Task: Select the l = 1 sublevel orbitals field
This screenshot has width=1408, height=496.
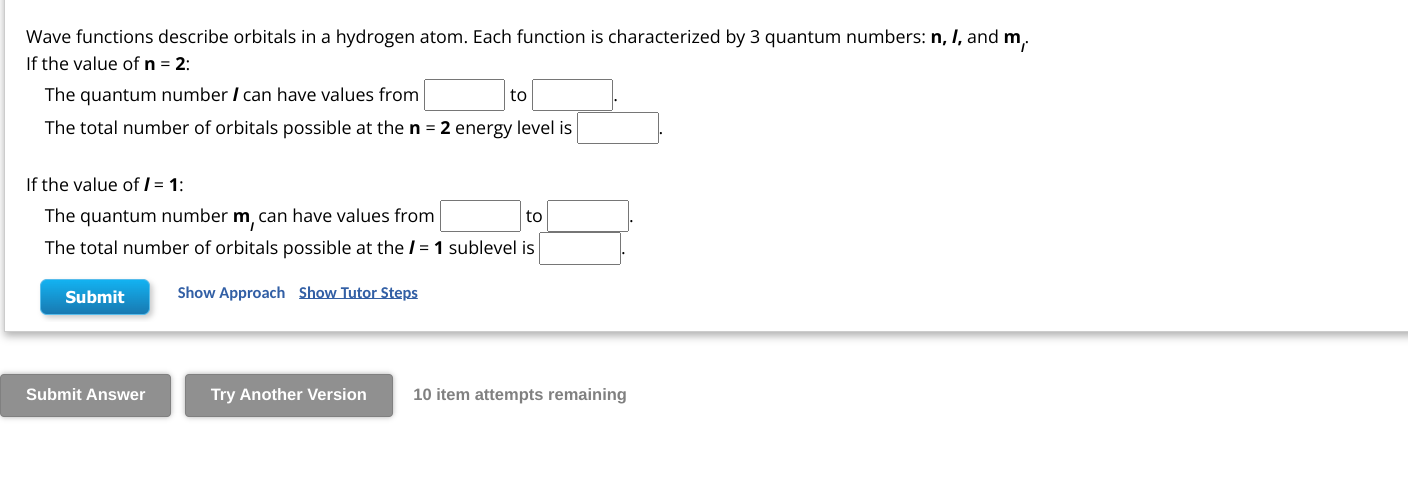Action: (580, 248)
